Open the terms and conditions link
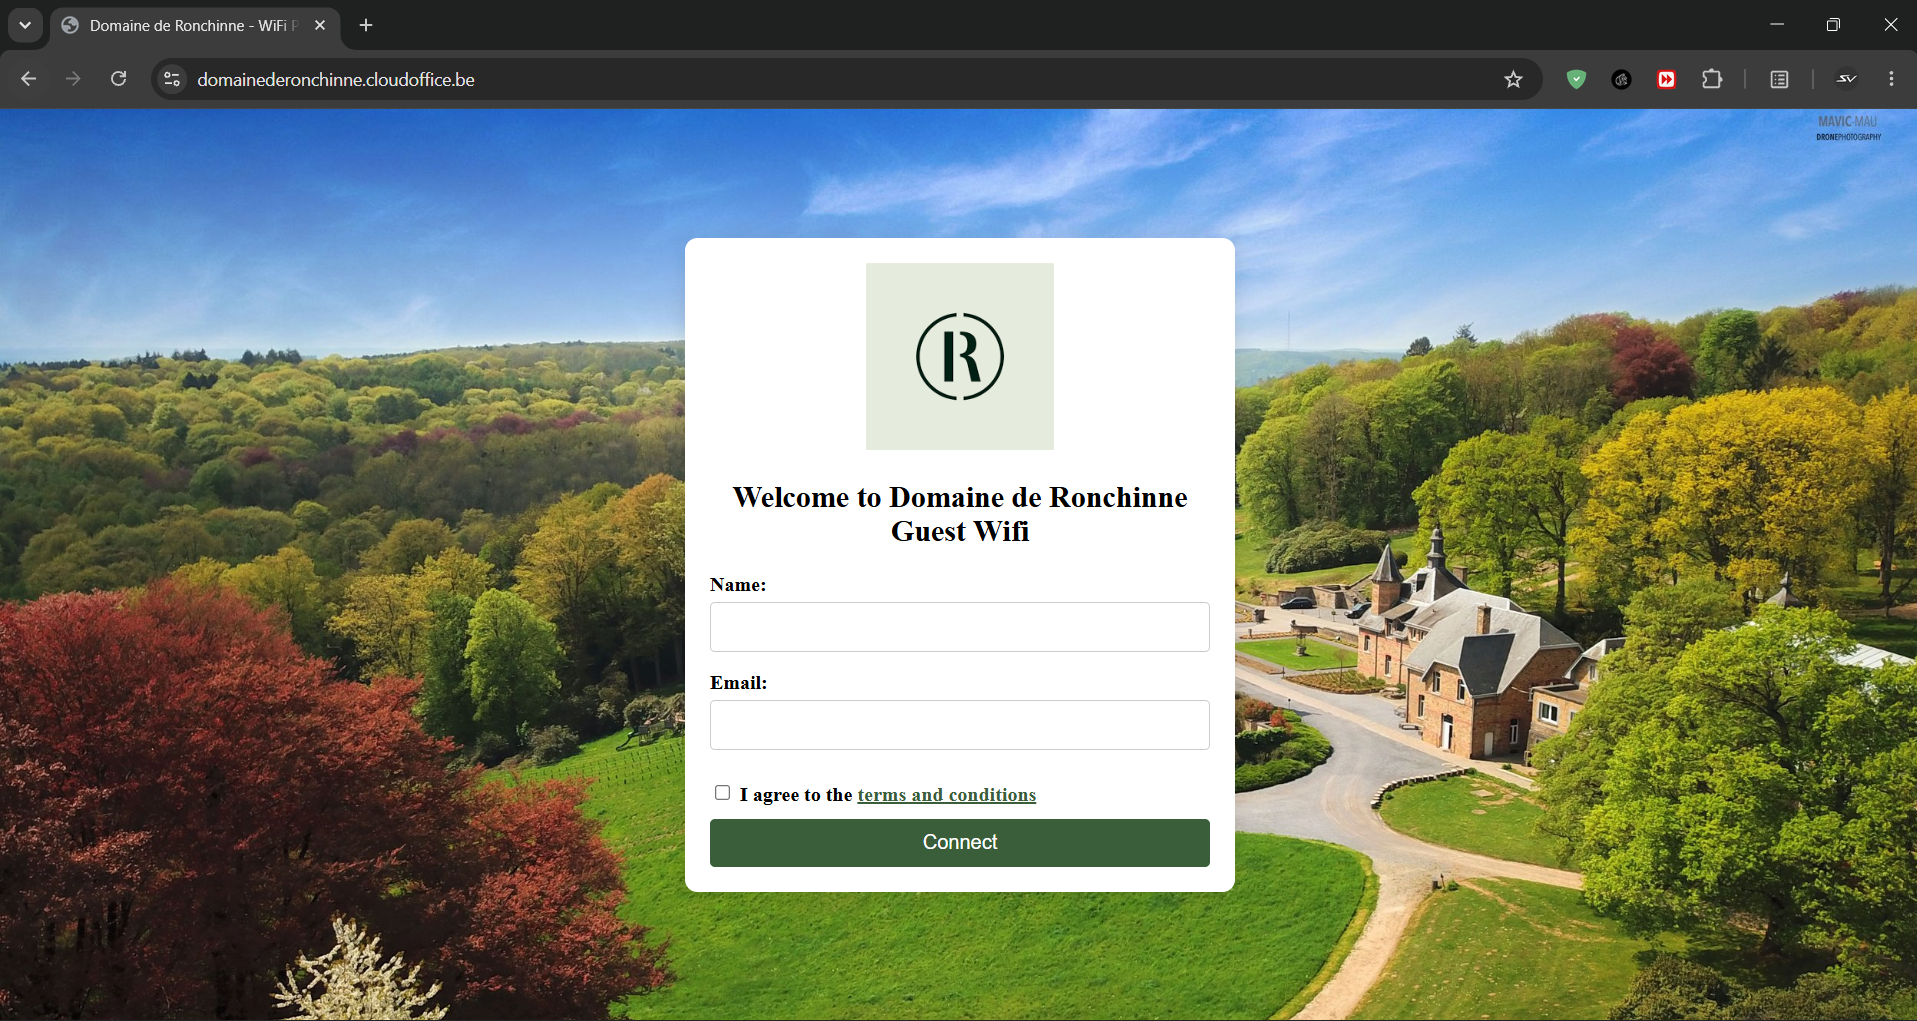The image size is (1917, 1021). [946, 795]
